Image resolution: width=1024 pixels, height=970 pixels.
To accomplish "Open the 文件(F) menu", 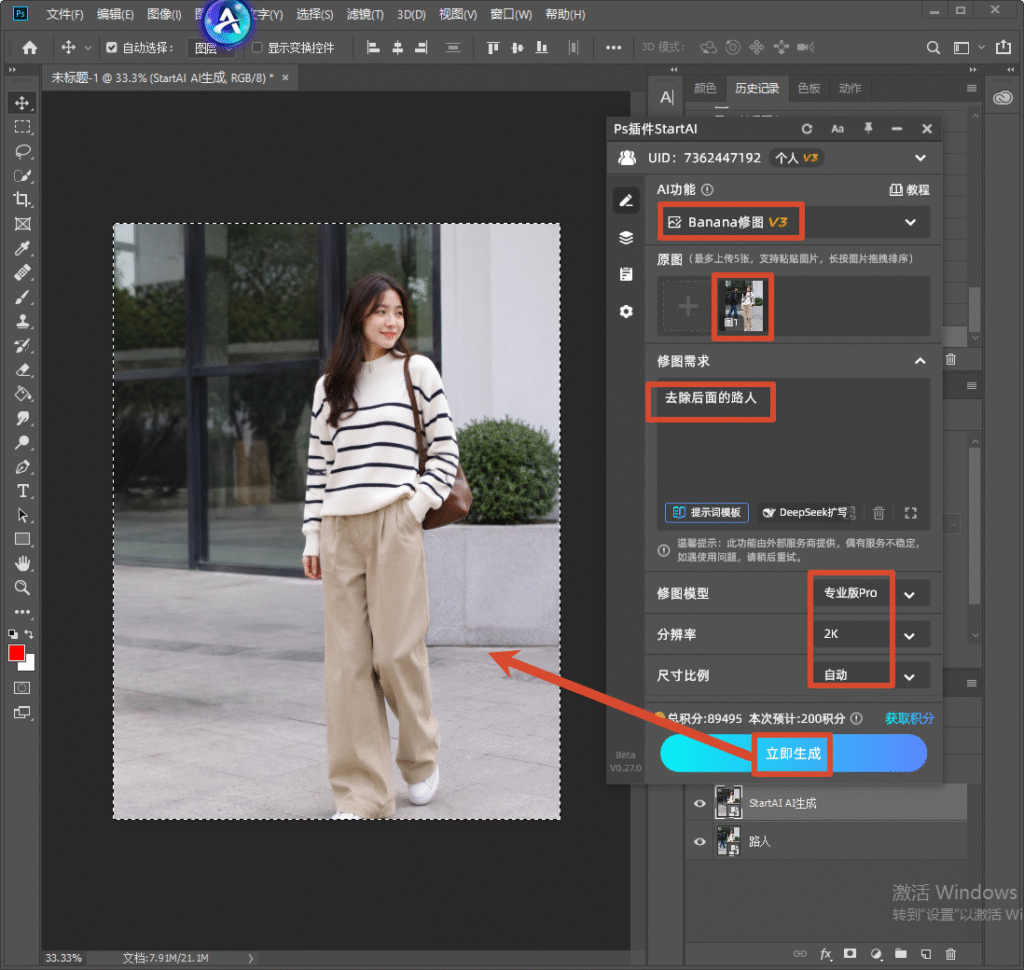I will [x=64, y=14].
